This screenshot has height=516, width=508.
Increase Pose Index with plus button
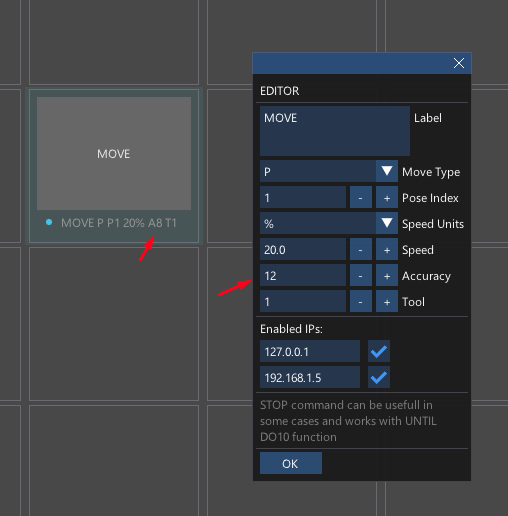(x=387, y=197)
